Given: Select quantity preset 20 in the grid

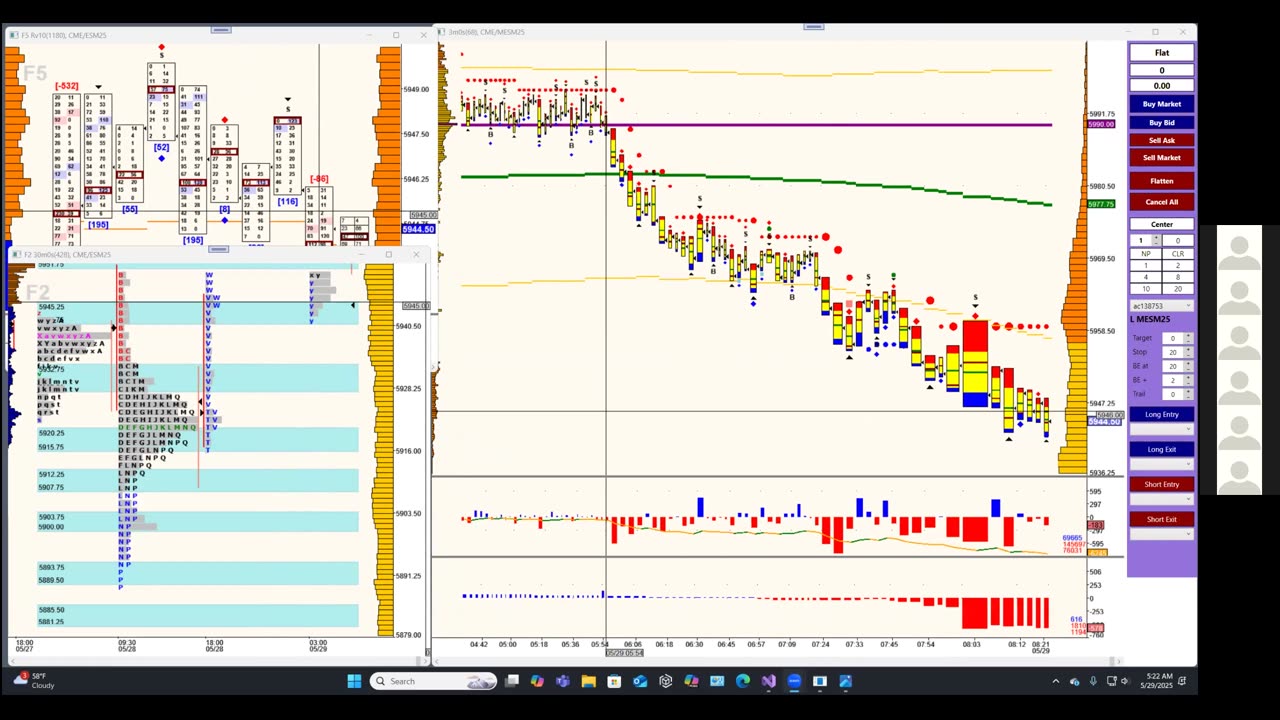Looking at the screenshot, I should (x=1178, y=289).
